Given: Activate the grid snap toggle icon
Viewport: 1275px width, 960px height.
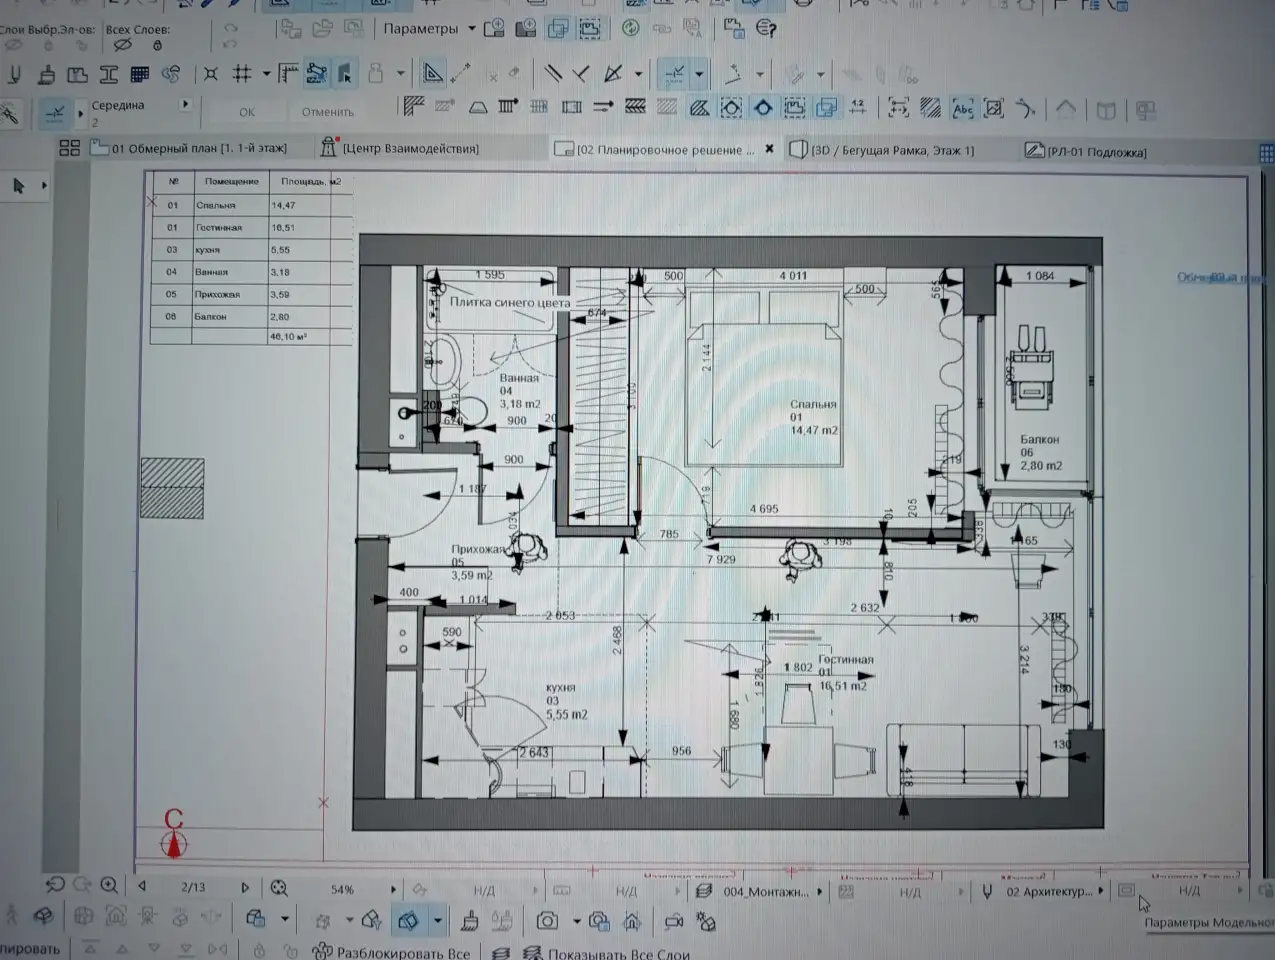Looking at the screenshot, I should click(x=242, y=74).
